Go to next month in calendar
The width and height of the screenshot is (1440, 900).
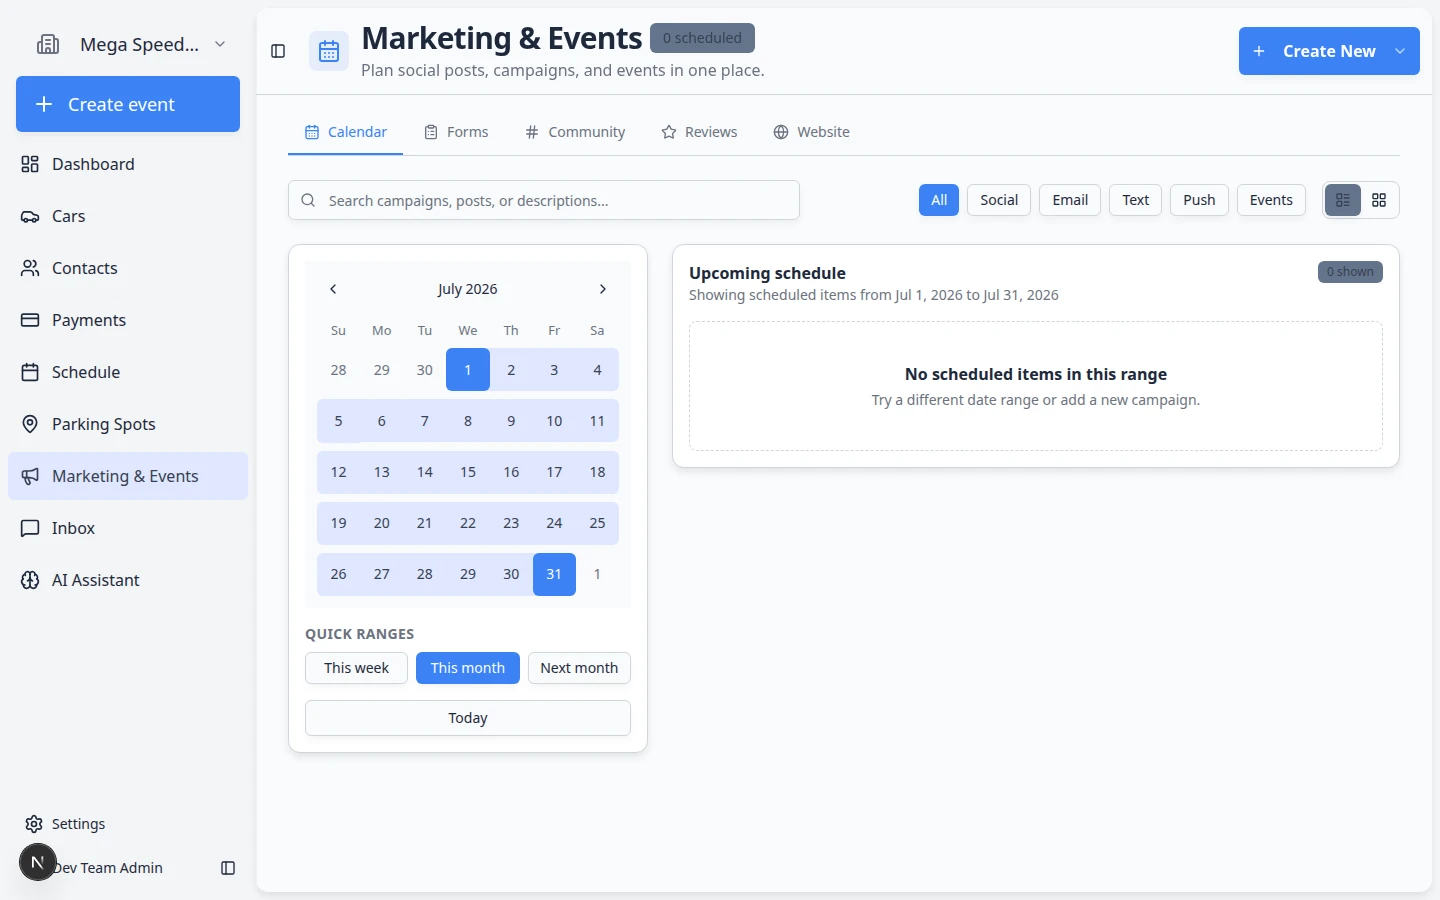tap(602, 289)
